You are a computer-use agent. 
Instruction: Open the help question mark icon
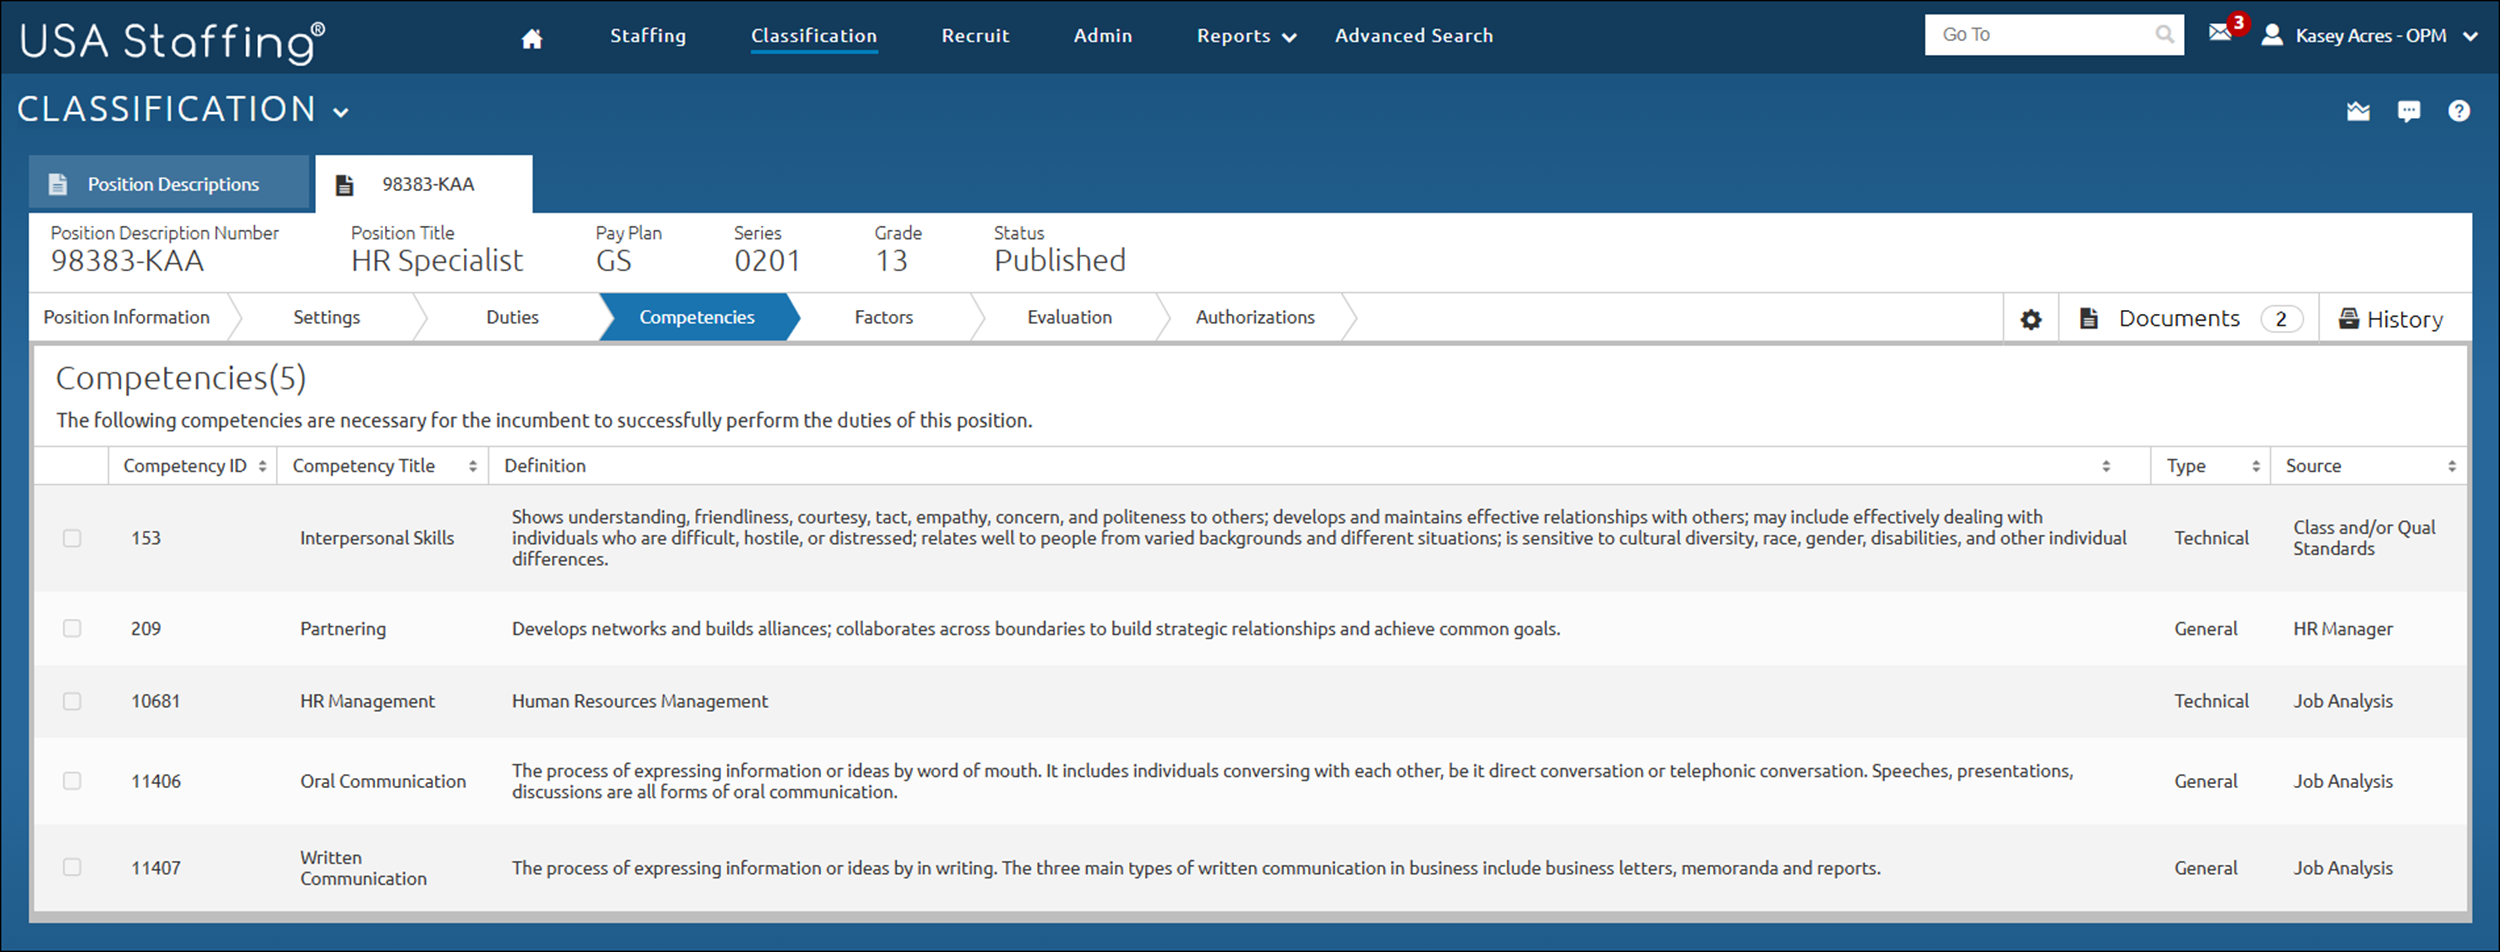[x=2459, y=111]
